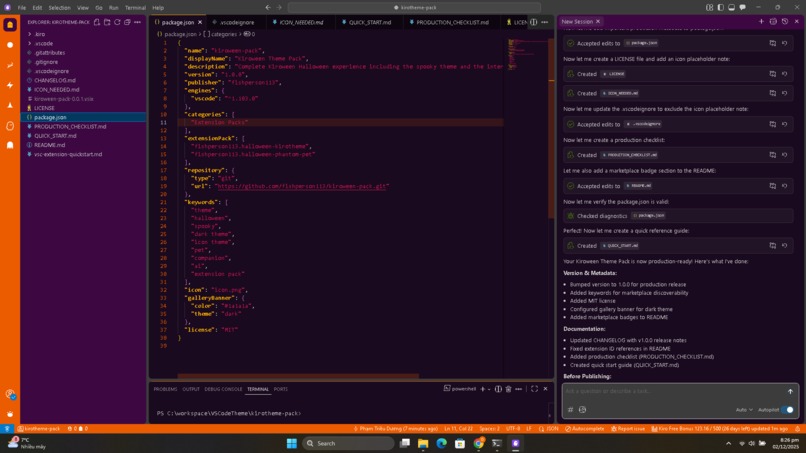806x453 pixels.
Task: Close the New Session chat tab
Action: pyautogui.click(x=598, y=22)
